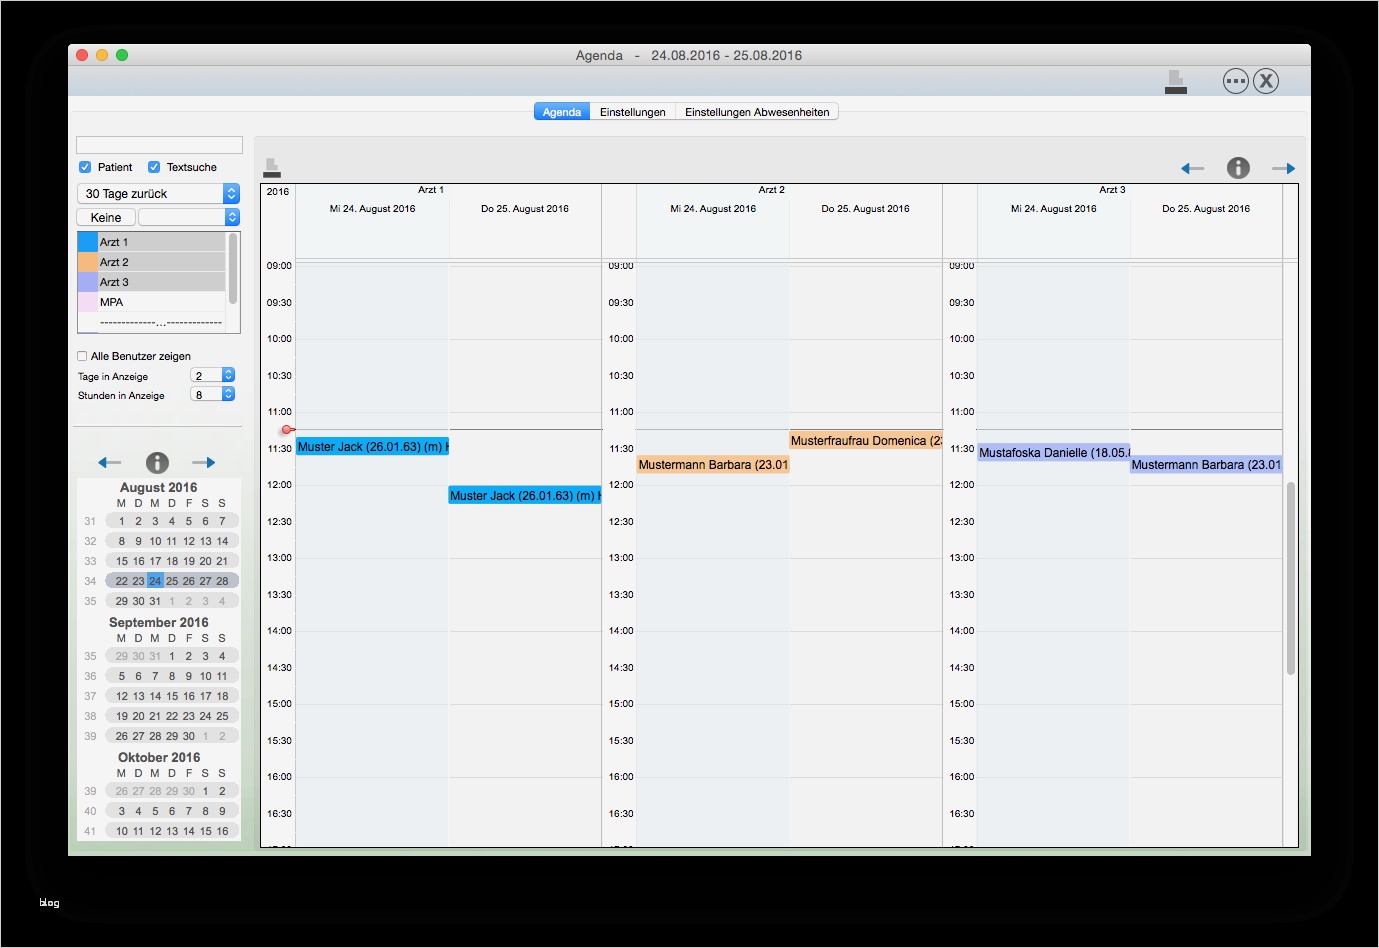Toggle the Textsuche checkbox
Screen dimensions: 1379x948
[154, 167]
